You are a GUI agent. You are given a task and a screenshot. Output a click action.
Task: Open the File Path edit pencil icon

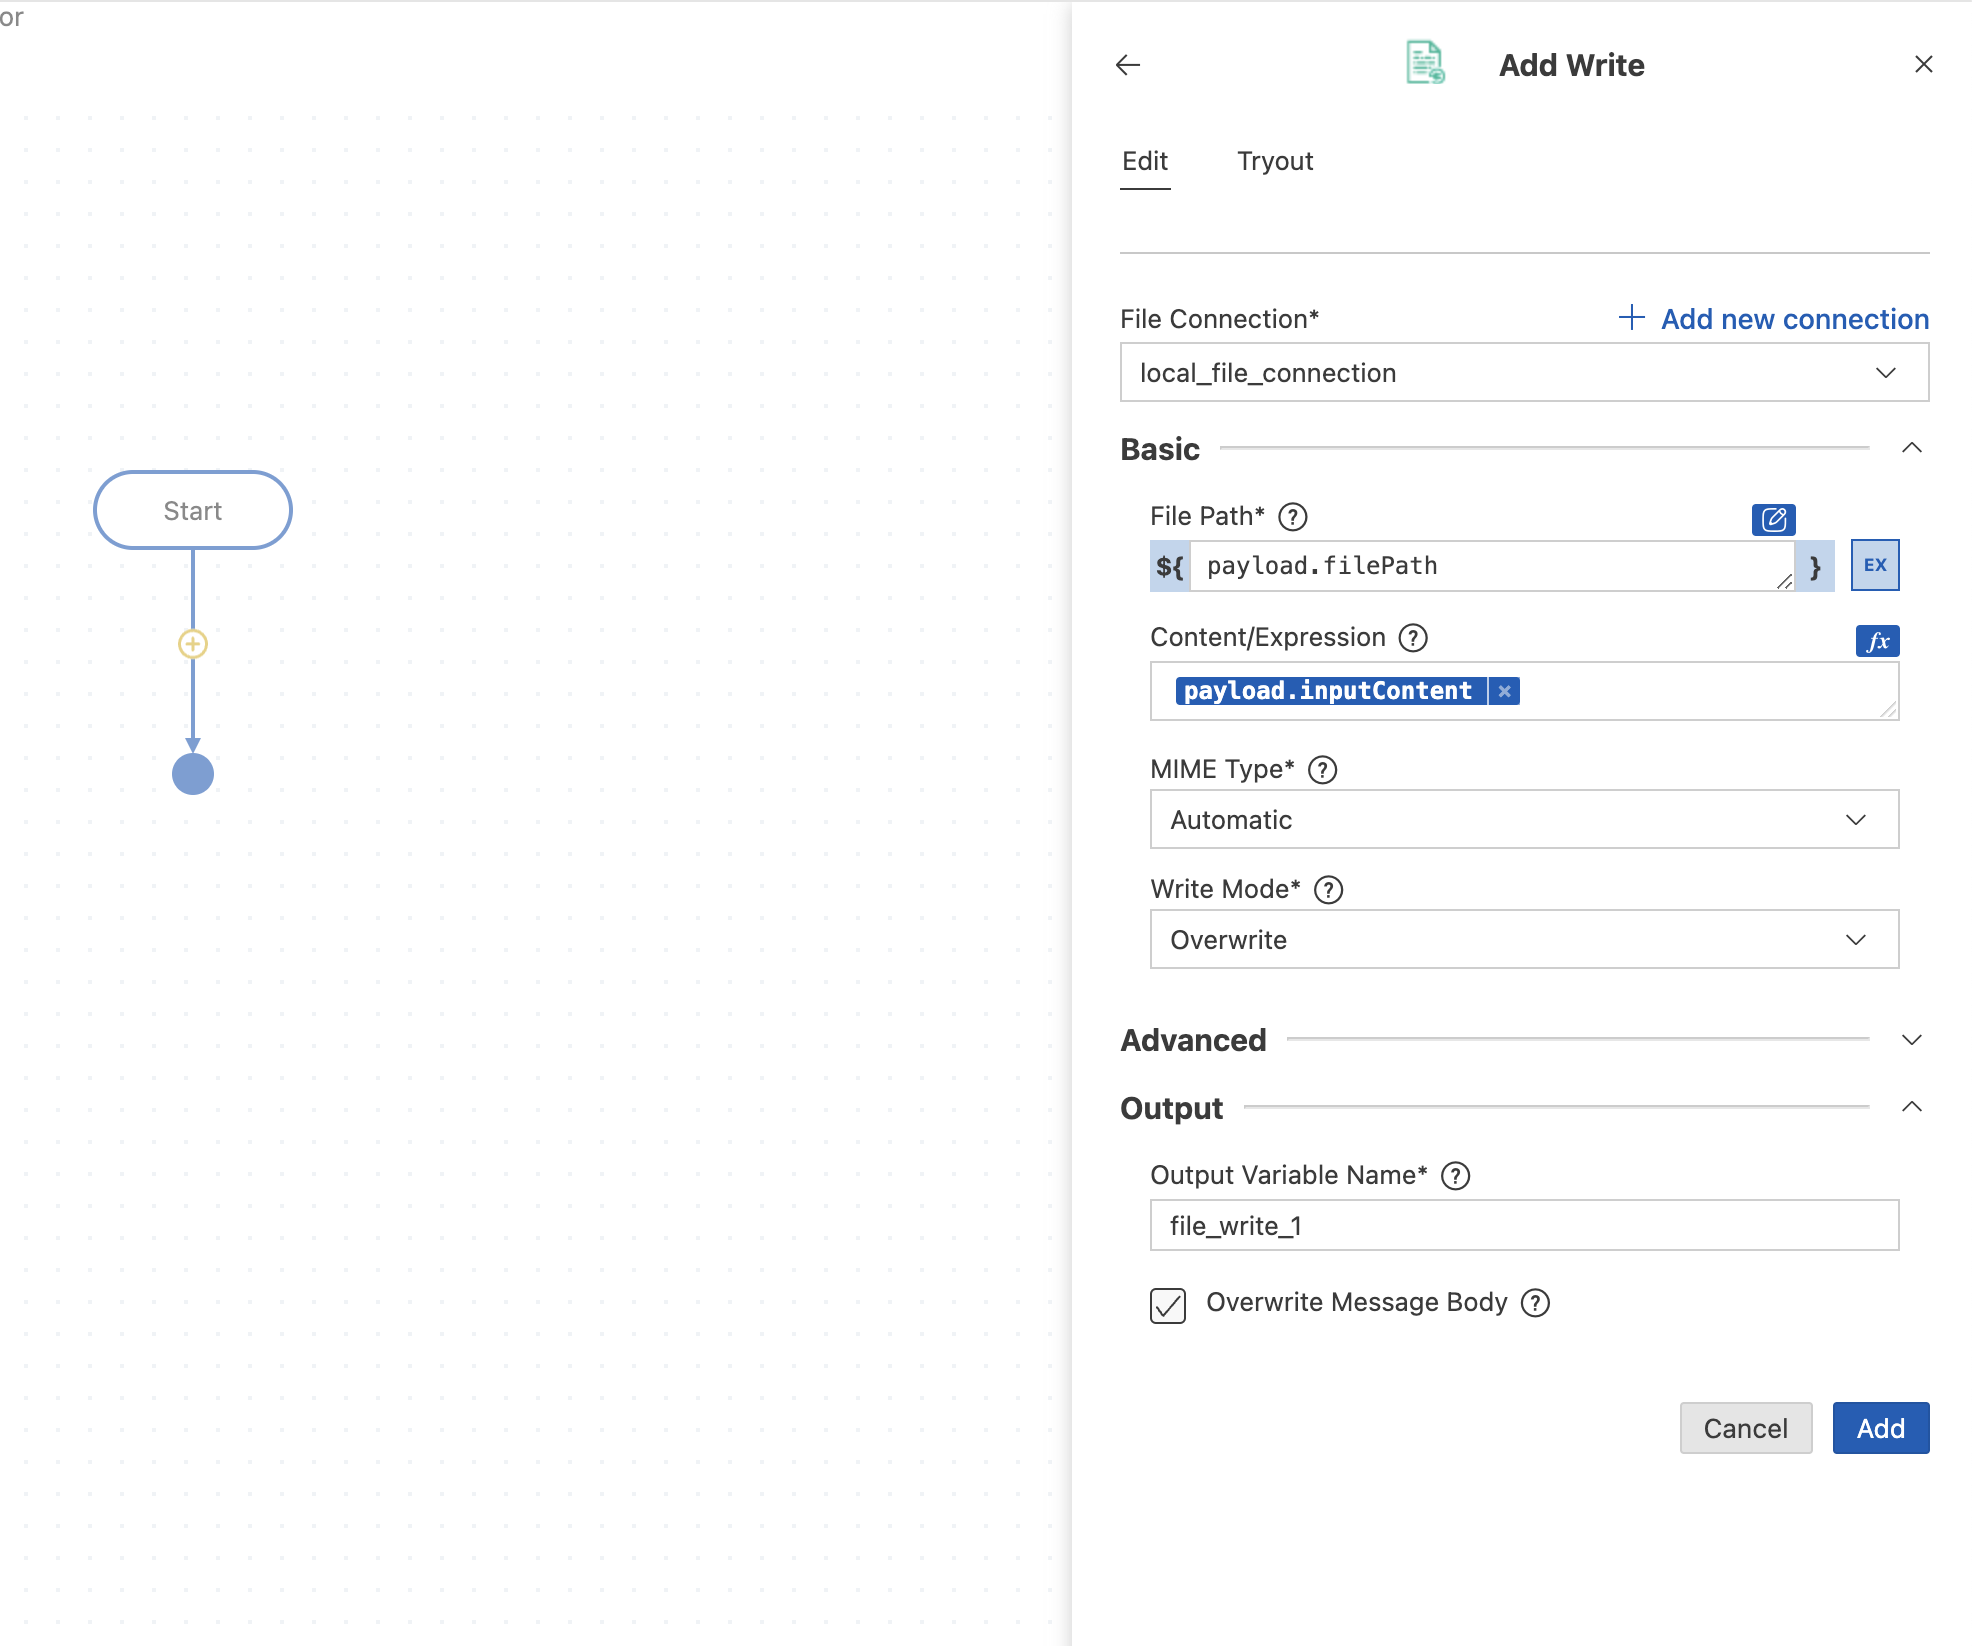tap(1773, 519)
